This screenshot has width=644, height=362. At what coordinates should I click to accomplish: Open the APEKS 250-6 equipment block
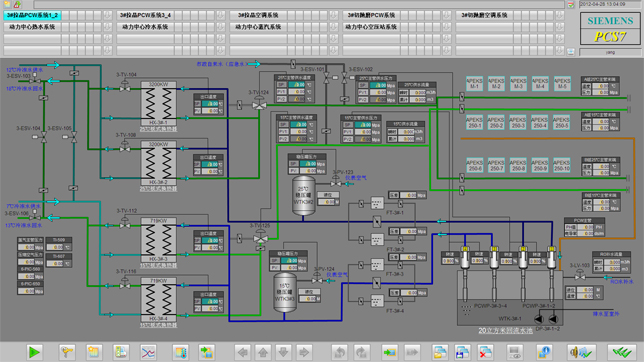tap(474, 165)
